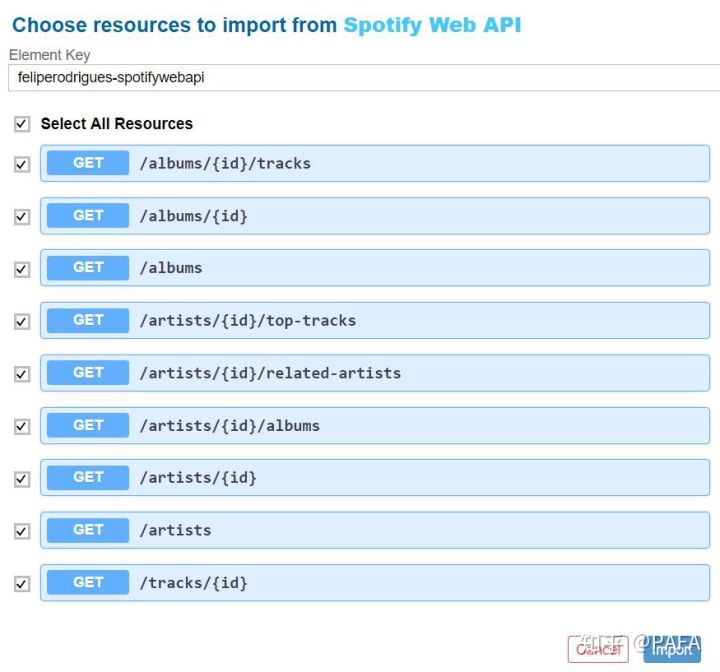Deselect the /albums resource checkbox

click(22, 269)
